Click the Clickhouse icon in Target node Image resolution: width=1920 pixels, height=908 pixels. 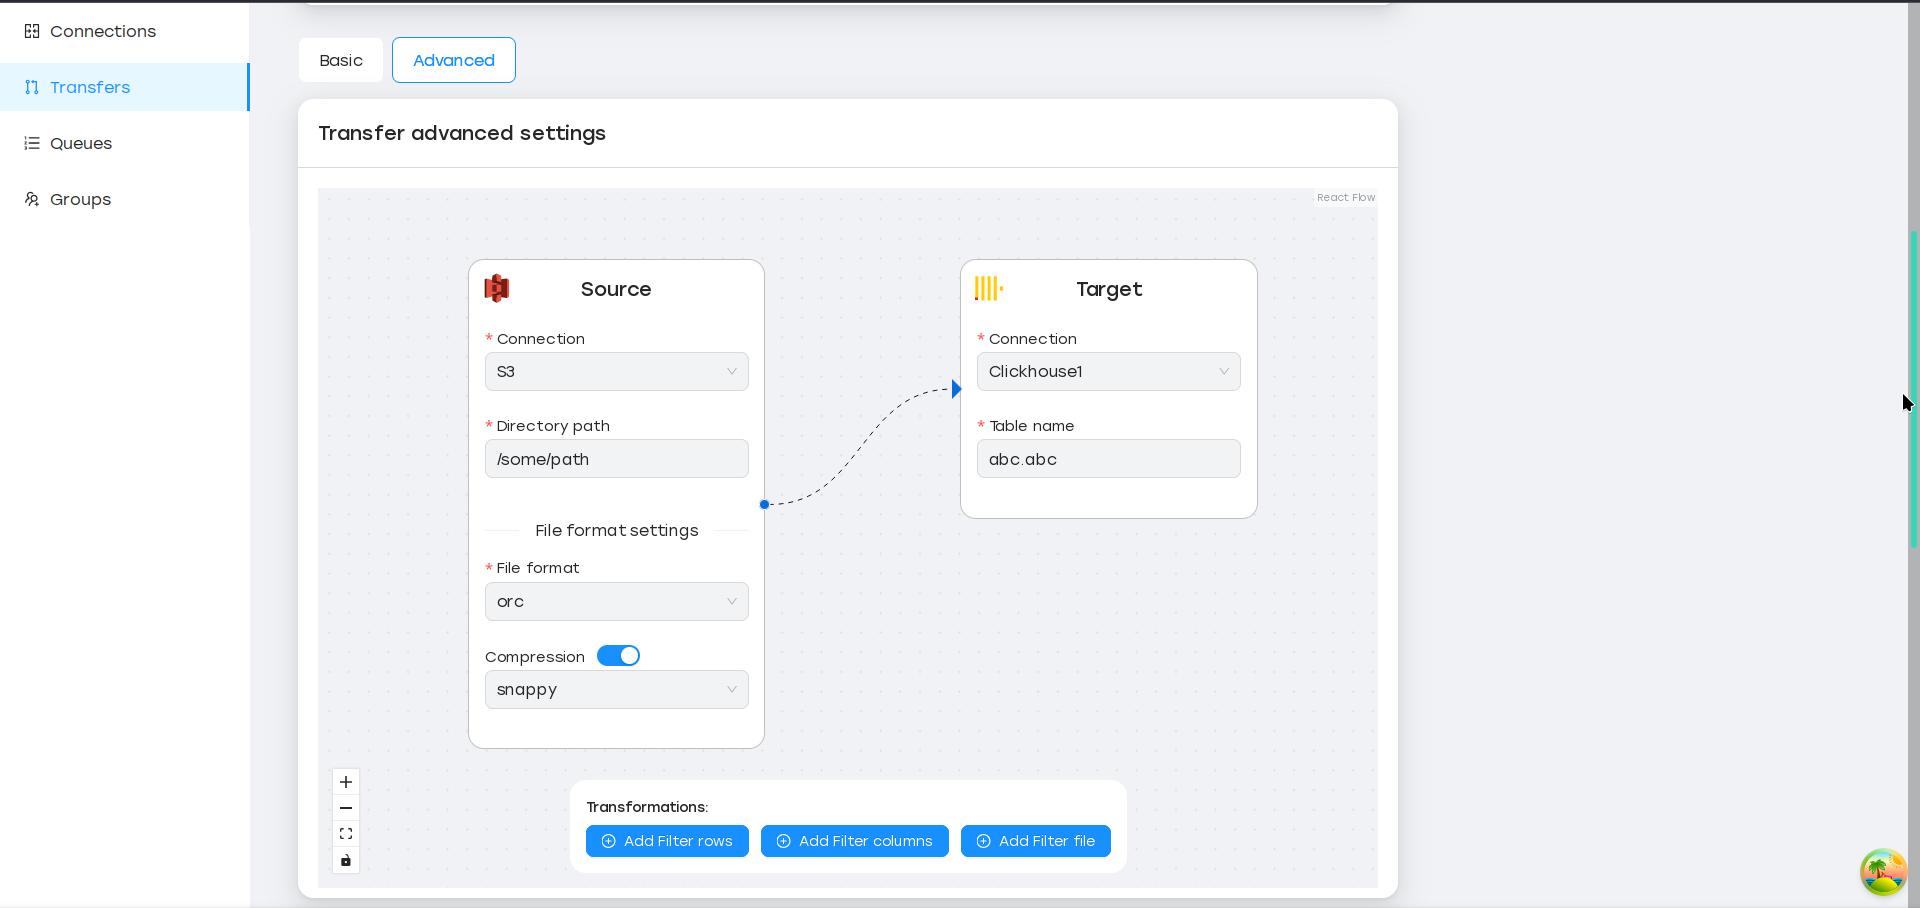(988, 289)
